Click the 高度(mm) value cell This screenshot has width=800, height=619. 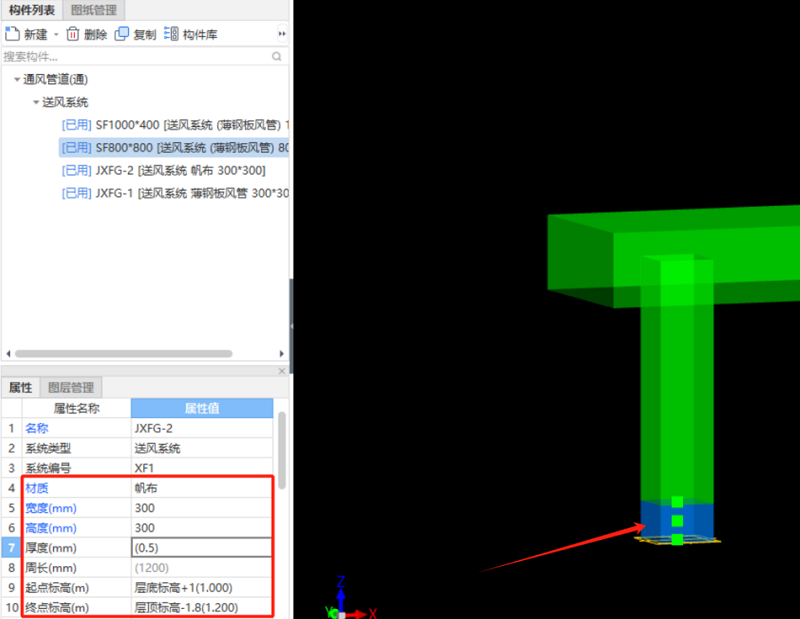coord(202,528)
